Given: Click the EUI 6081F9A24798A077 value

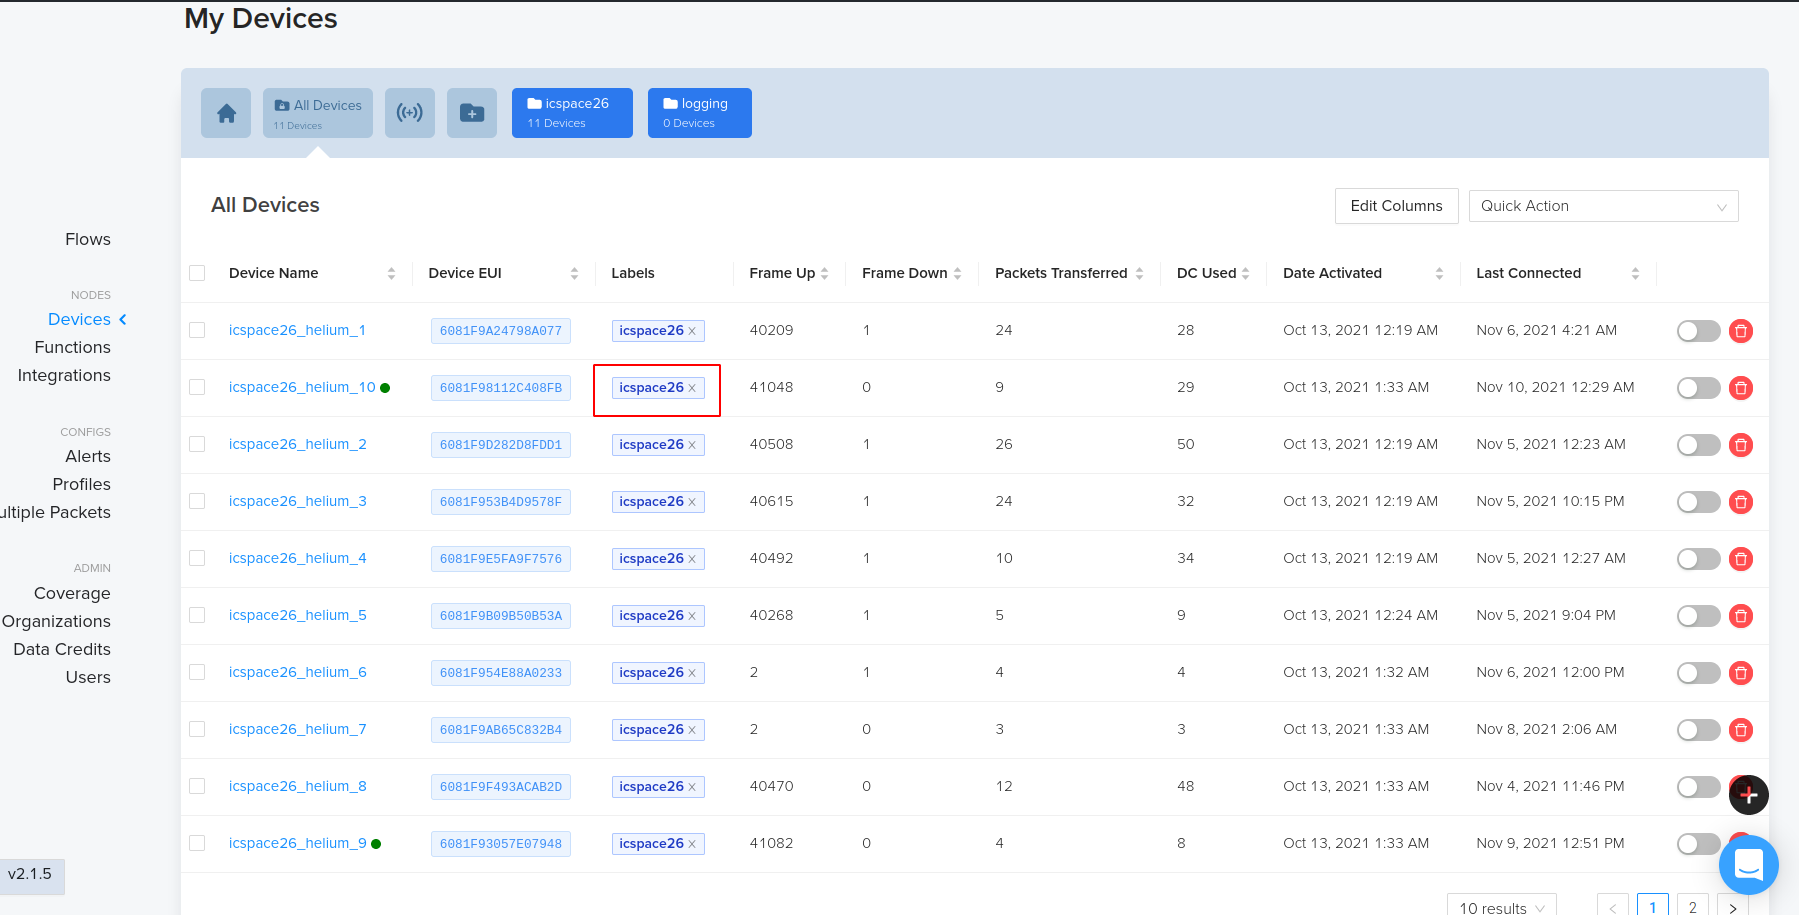Looking at the screenshot, I should [x=501, y=331].
